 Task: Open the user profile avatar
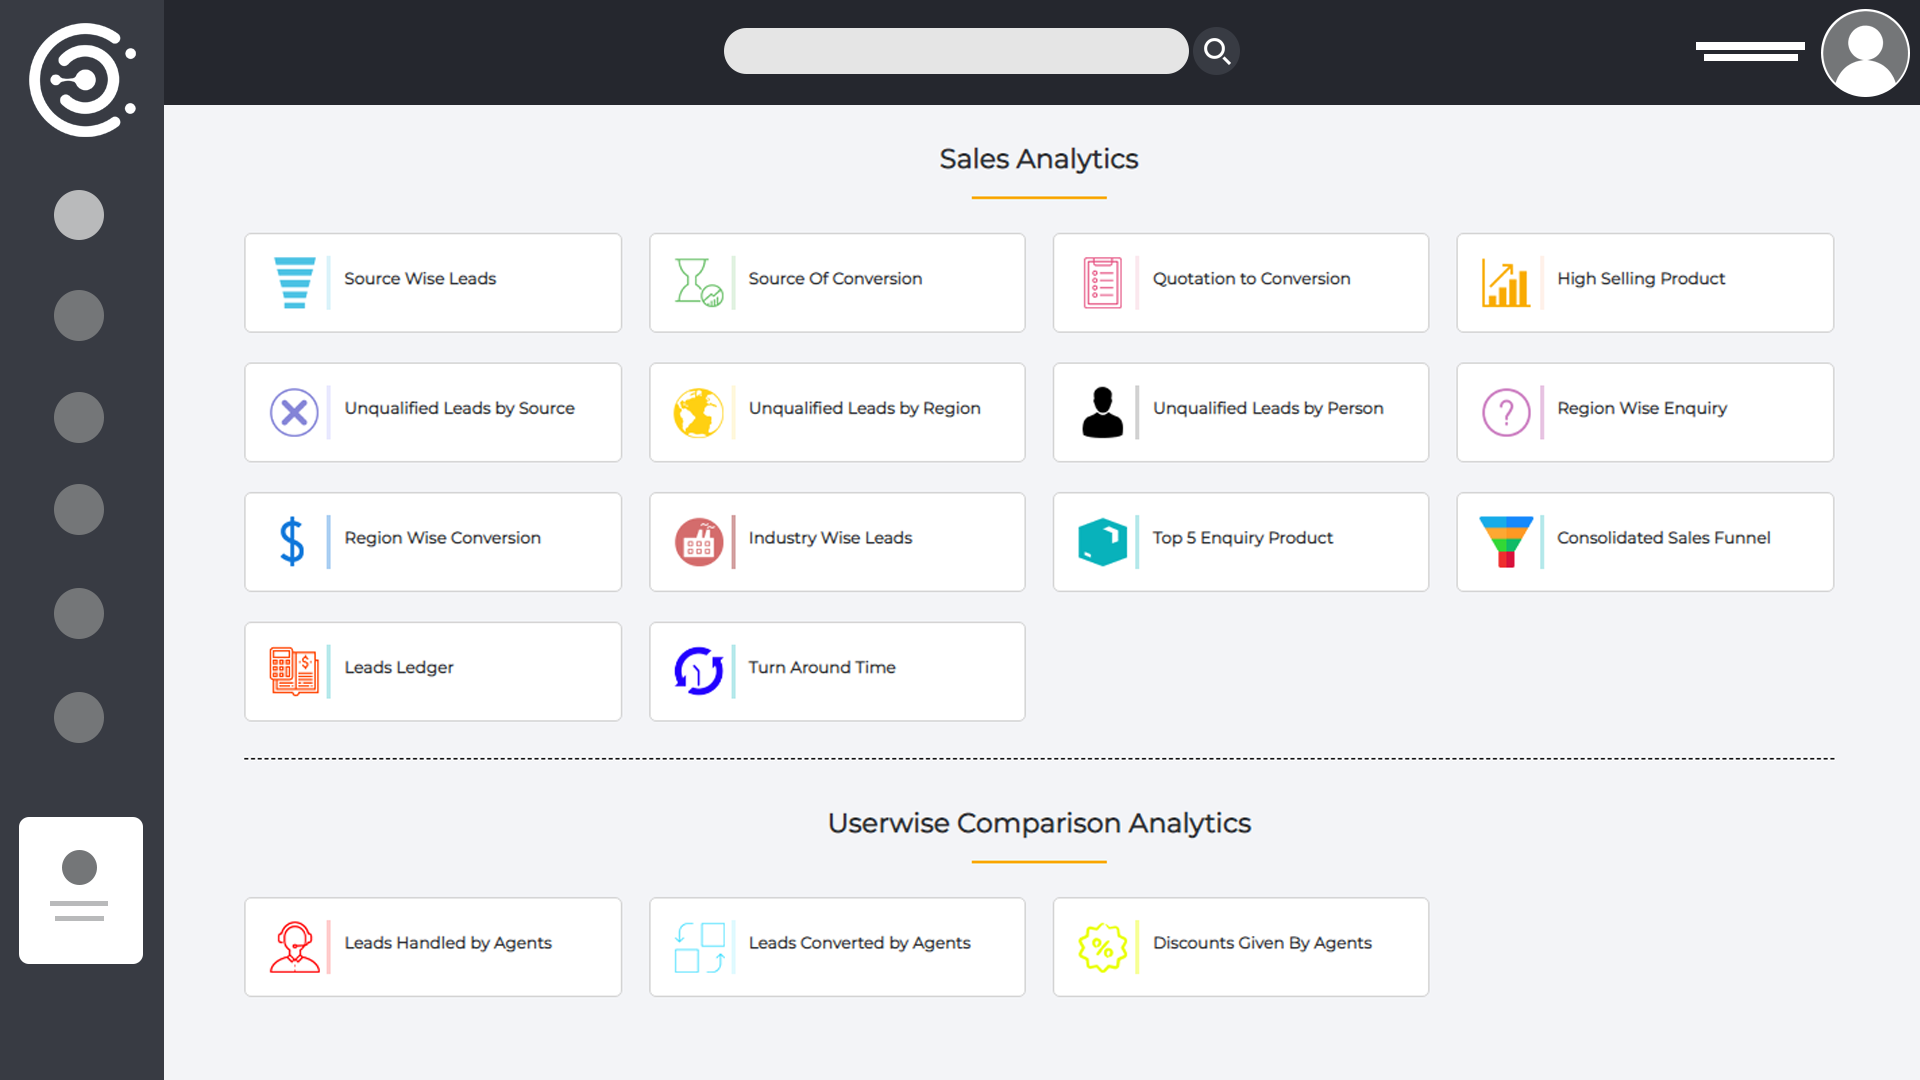[1865, 53]
